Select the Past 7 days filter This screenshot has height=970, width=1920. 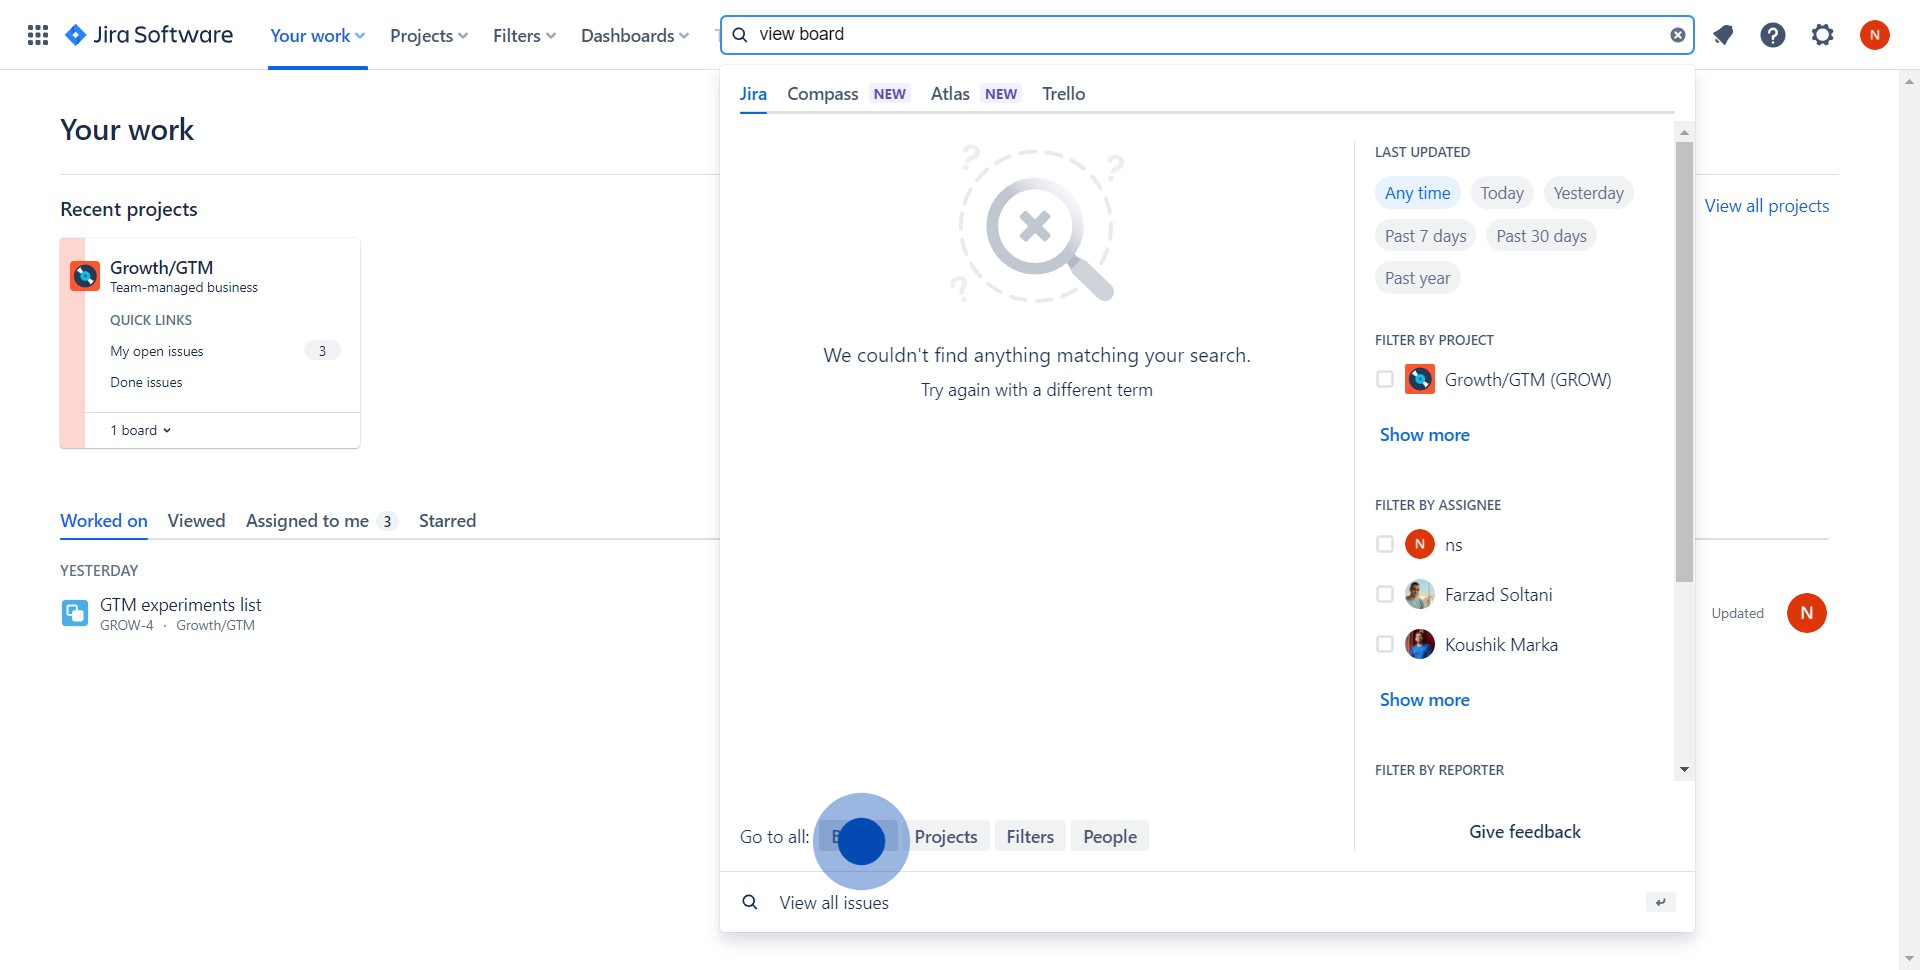pyautogui.click(x=1425, y=236)
